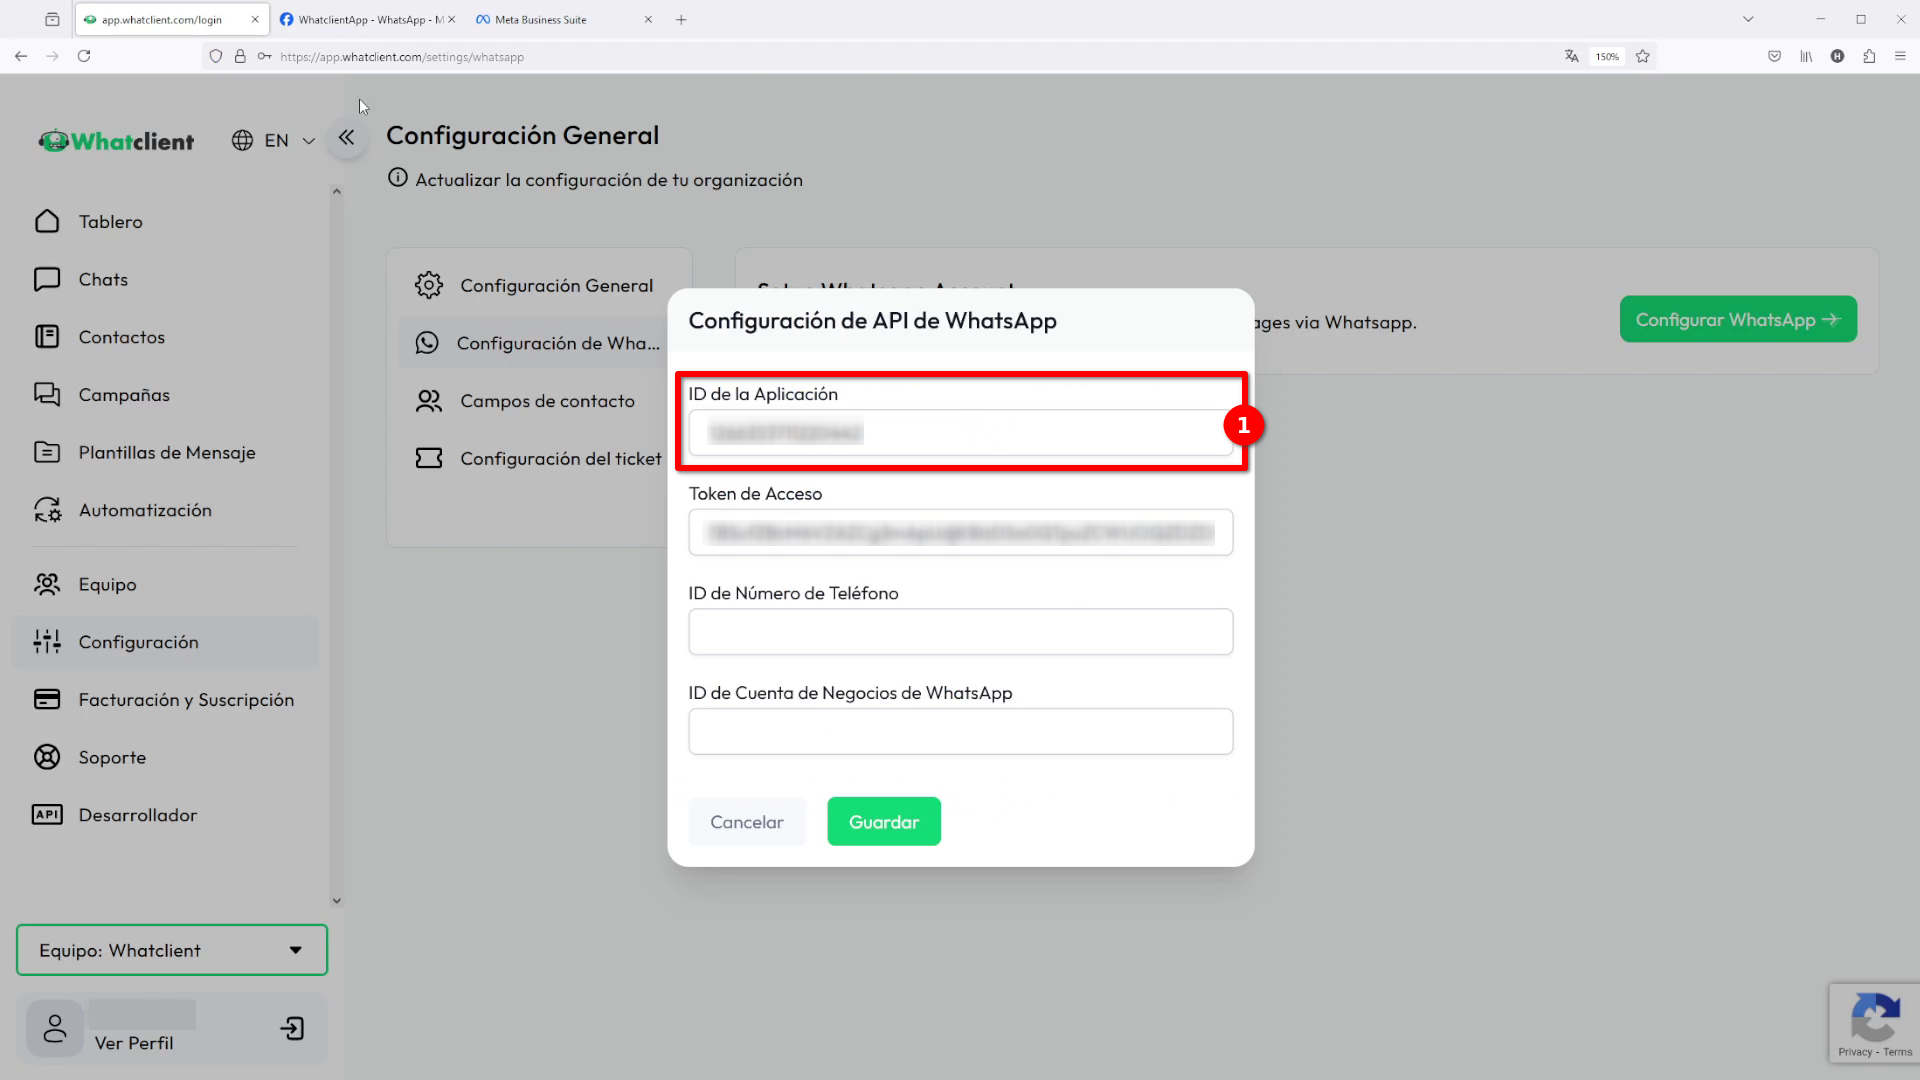This screenshot has width=1920, height=1080.
Task: Open the browser library icon
Action: (1806, 57)
